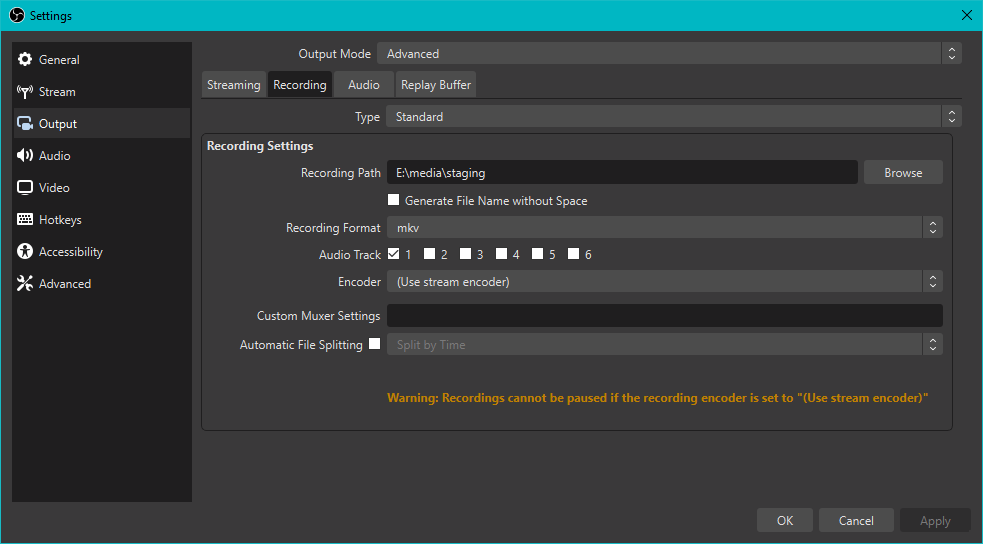Check Audio Track 3 checkbox

[466, 254]
